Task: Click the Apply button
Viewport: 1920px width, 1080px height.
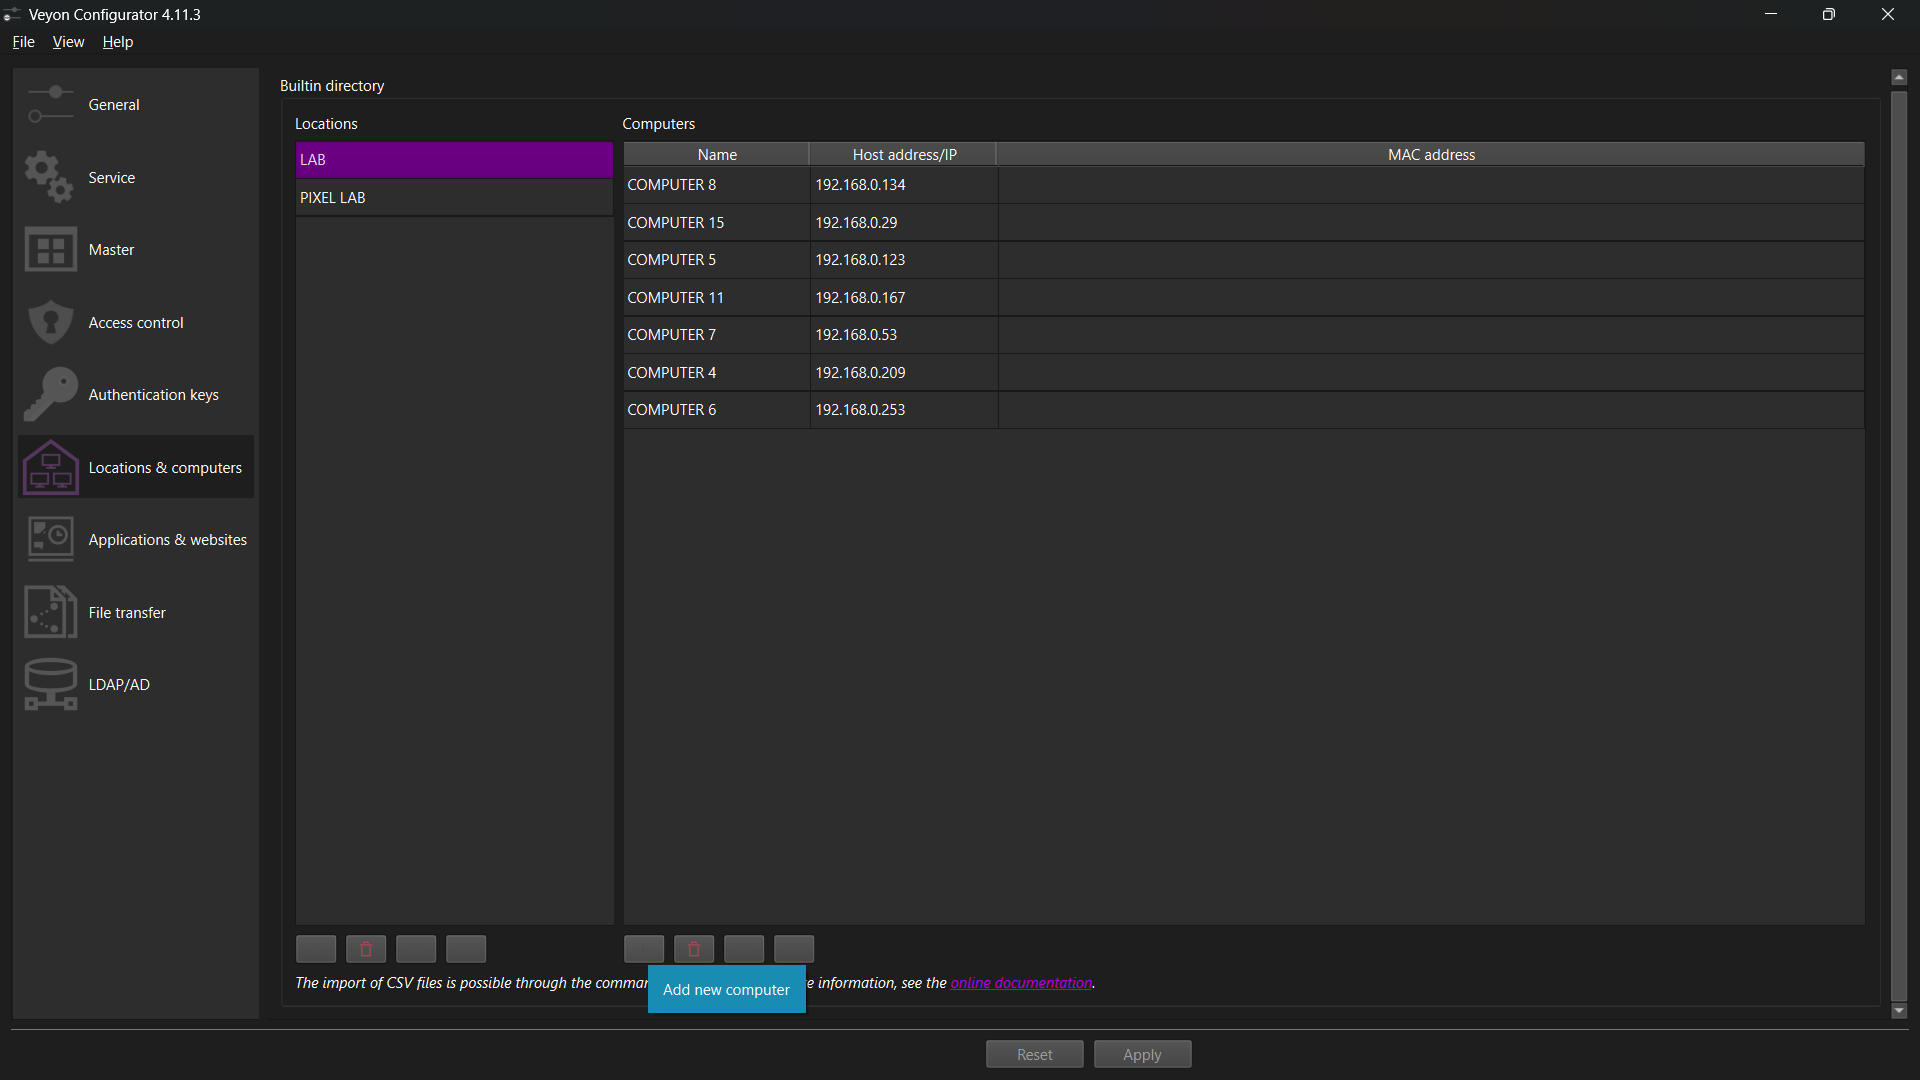Action: (1142, 1054)
